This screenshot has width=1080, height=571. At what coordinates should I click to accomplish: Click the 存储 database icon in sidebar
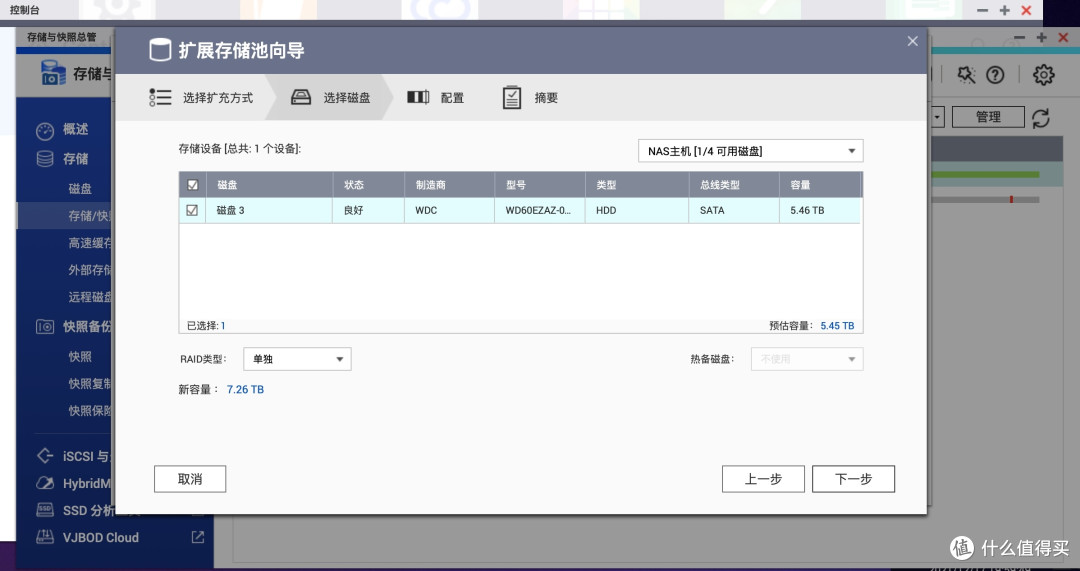(x=45, y=159)
